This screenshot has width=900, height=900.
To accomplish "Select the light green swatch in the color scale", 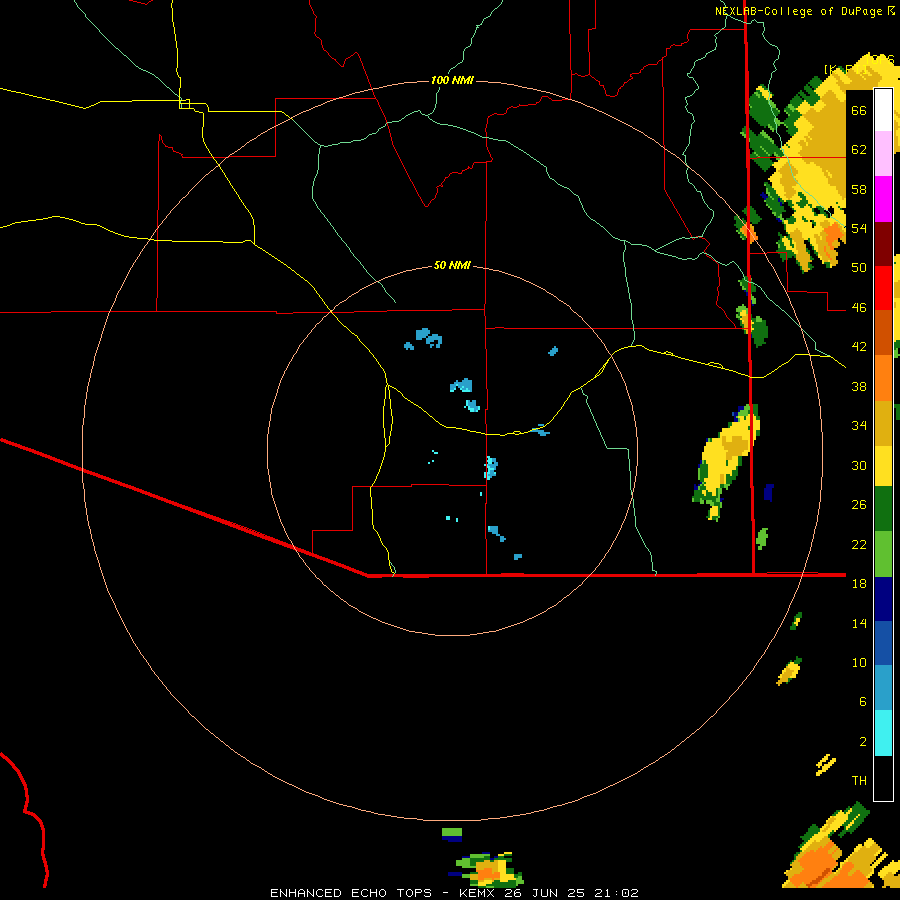I will [x=883, y=554].
